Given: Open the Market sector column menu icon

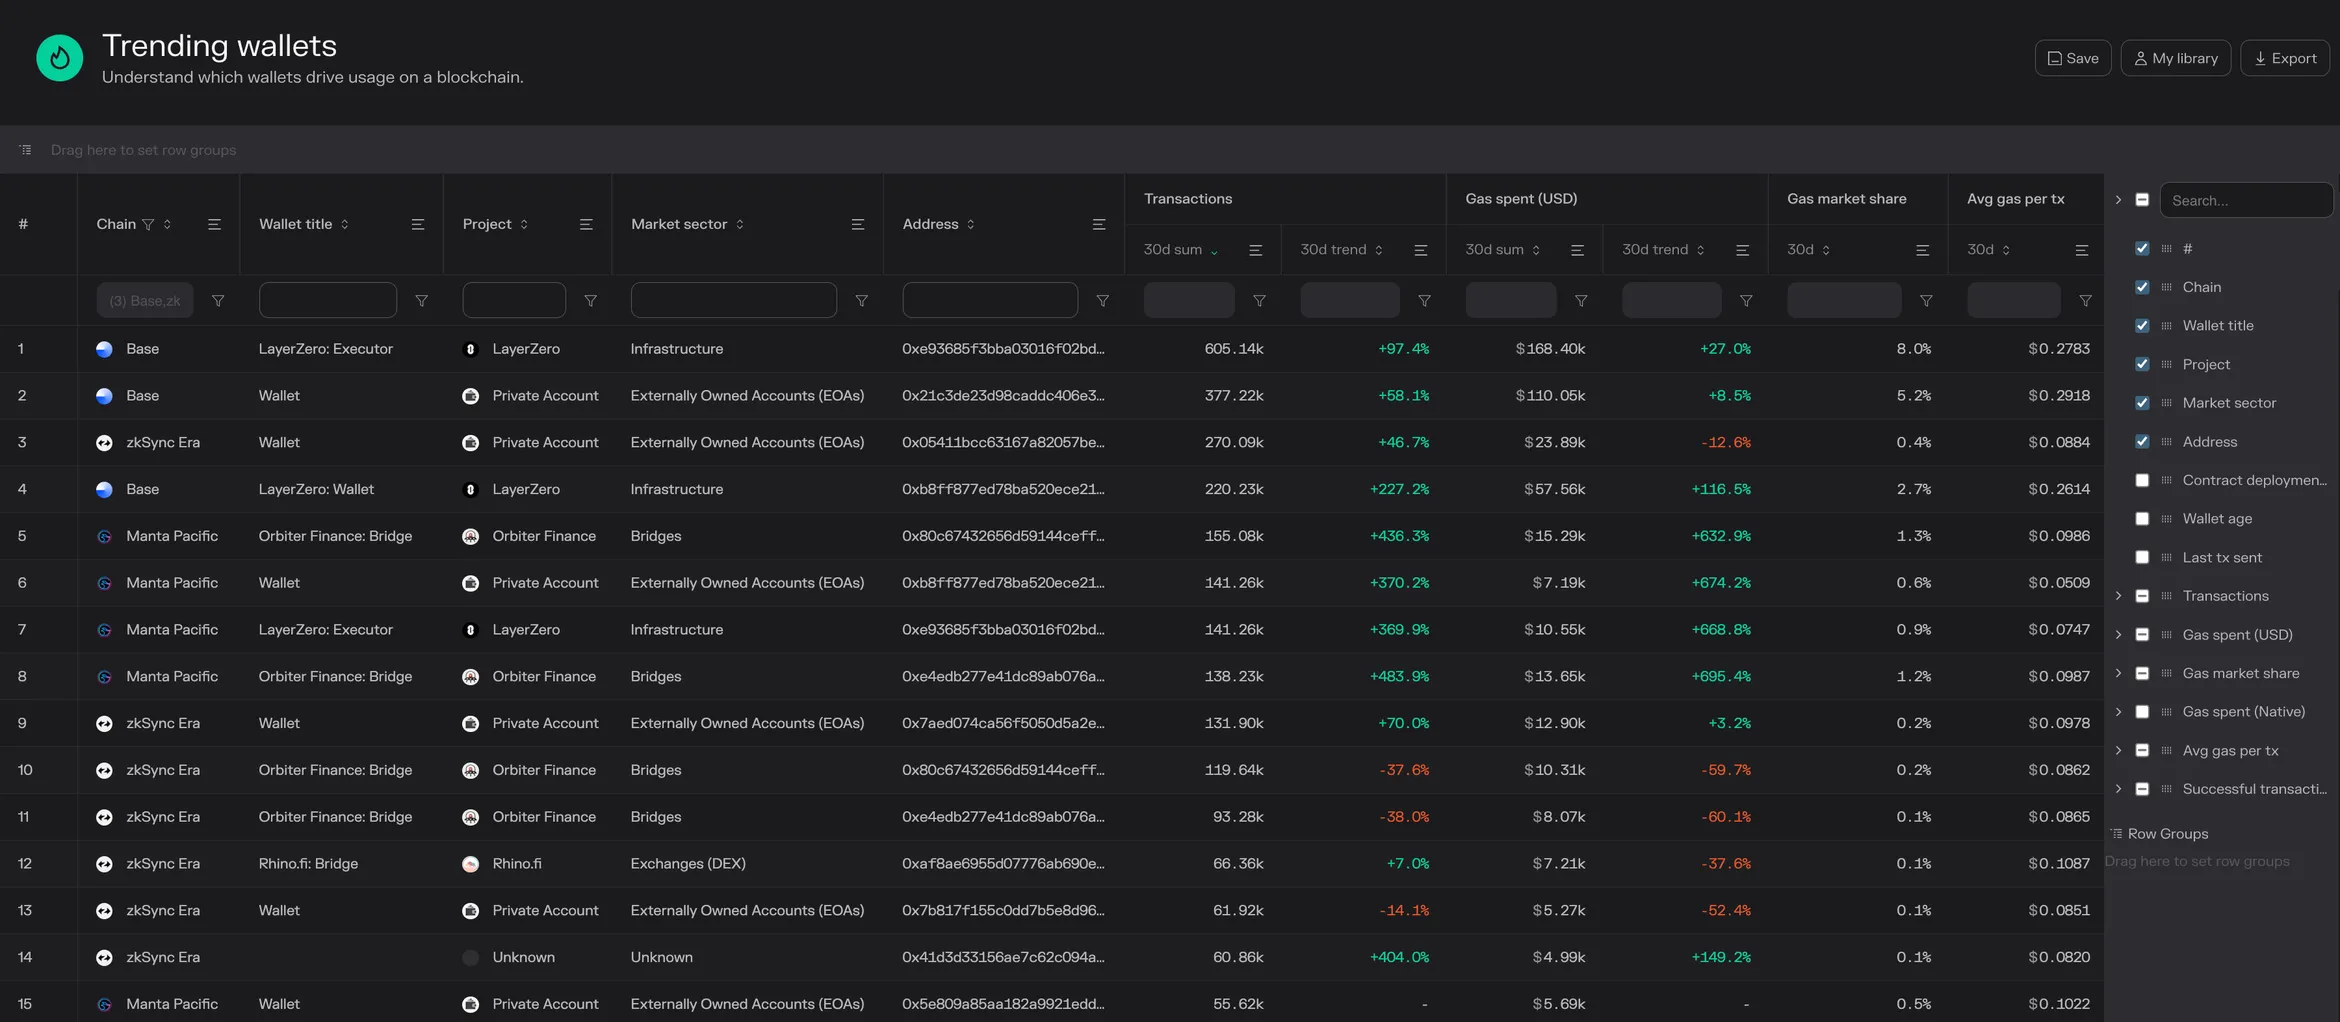Looking at the screenshot, I should (858, 224).
